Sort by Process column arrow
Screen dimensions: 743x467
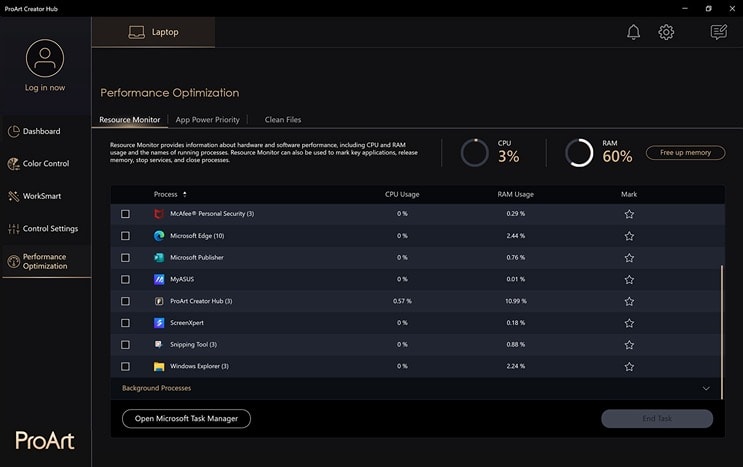[x=185, y=194]
